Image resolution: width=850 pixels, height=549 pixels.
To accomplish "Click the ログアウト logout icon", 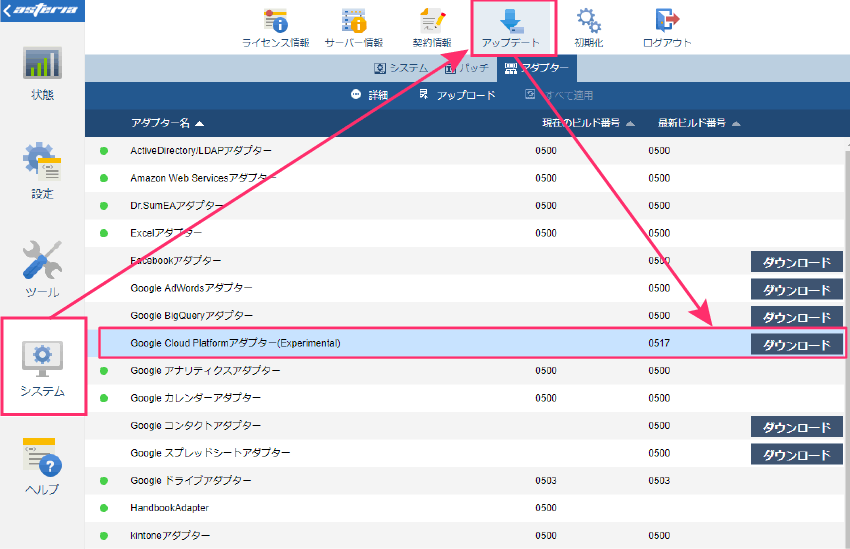I will point(667,20).
